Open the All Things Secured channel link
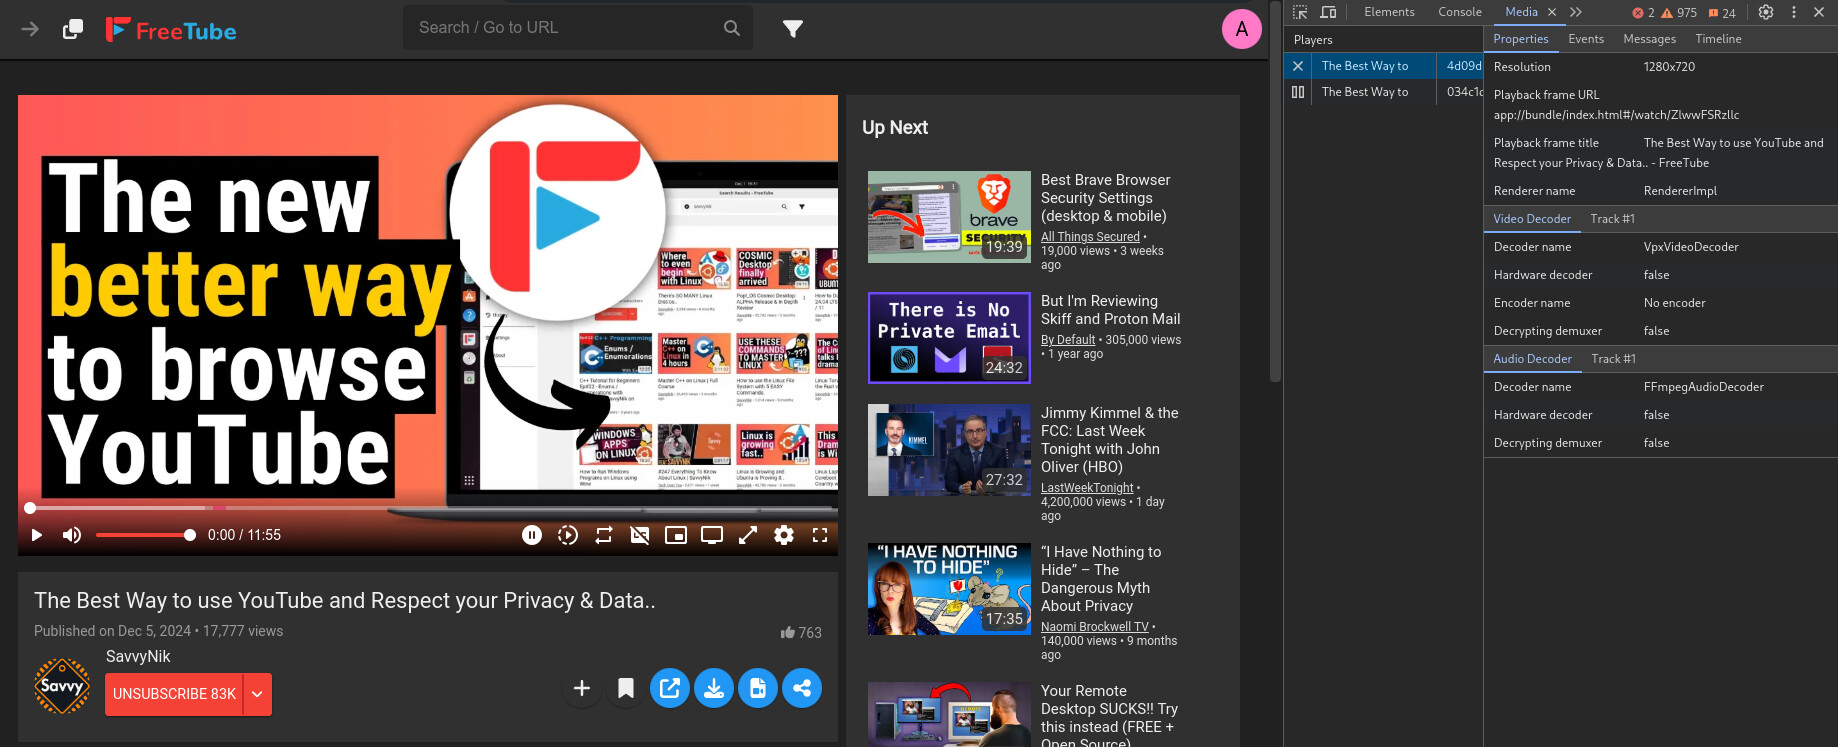The height and width of the screenshot is (747, 1838). 1090,237
